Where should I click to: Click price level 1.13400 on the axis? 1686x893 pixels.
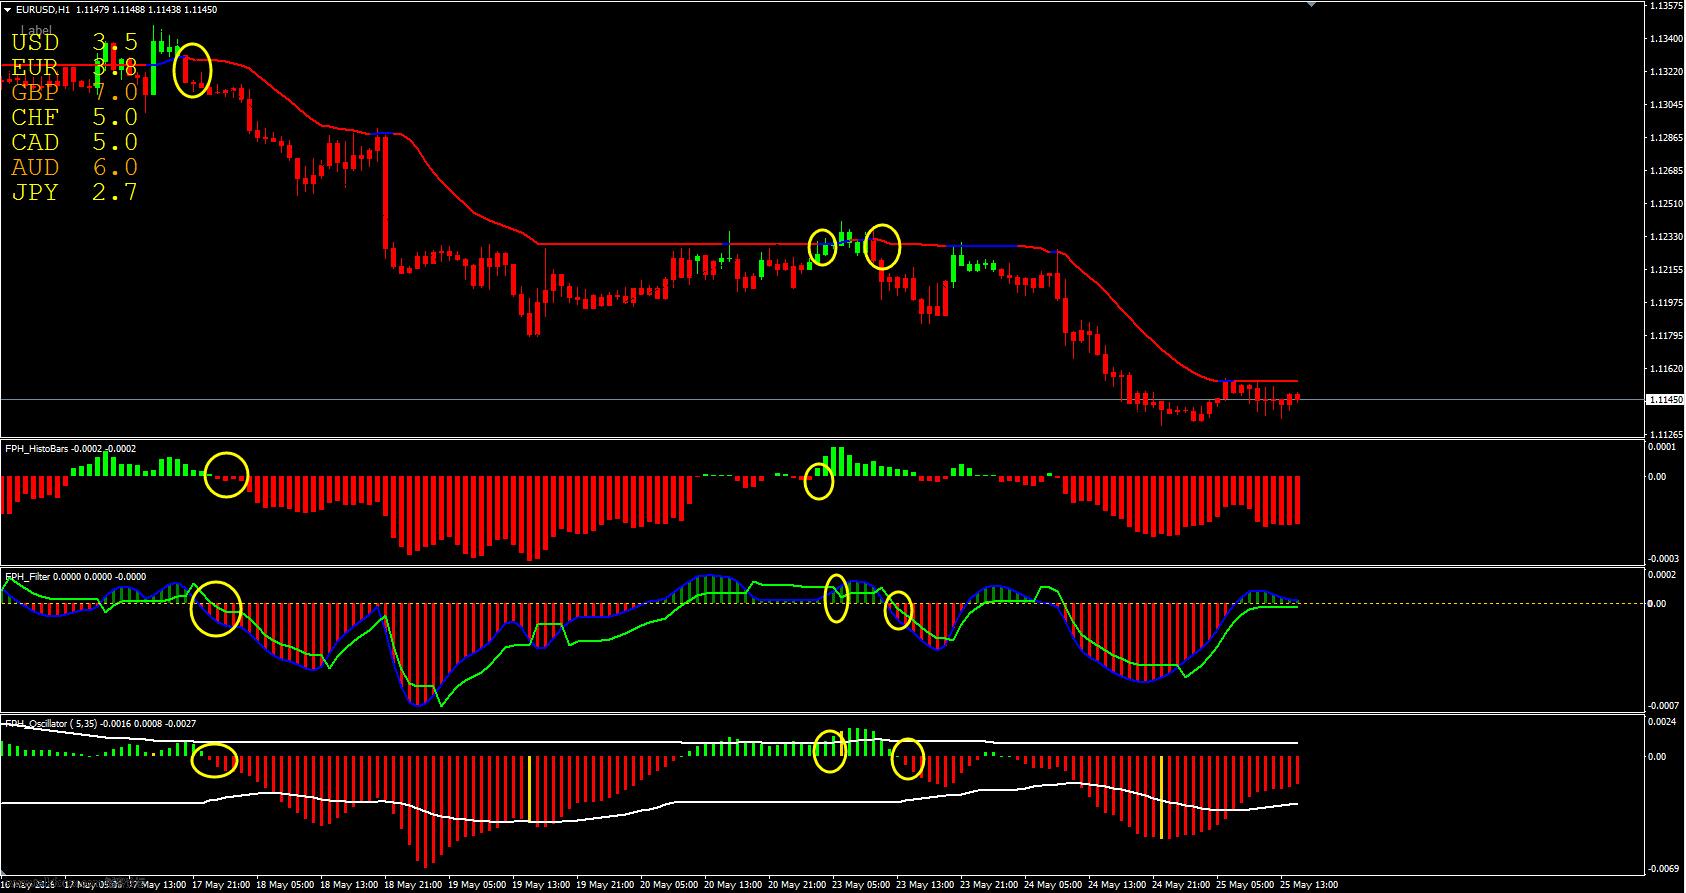point(1665,39)
